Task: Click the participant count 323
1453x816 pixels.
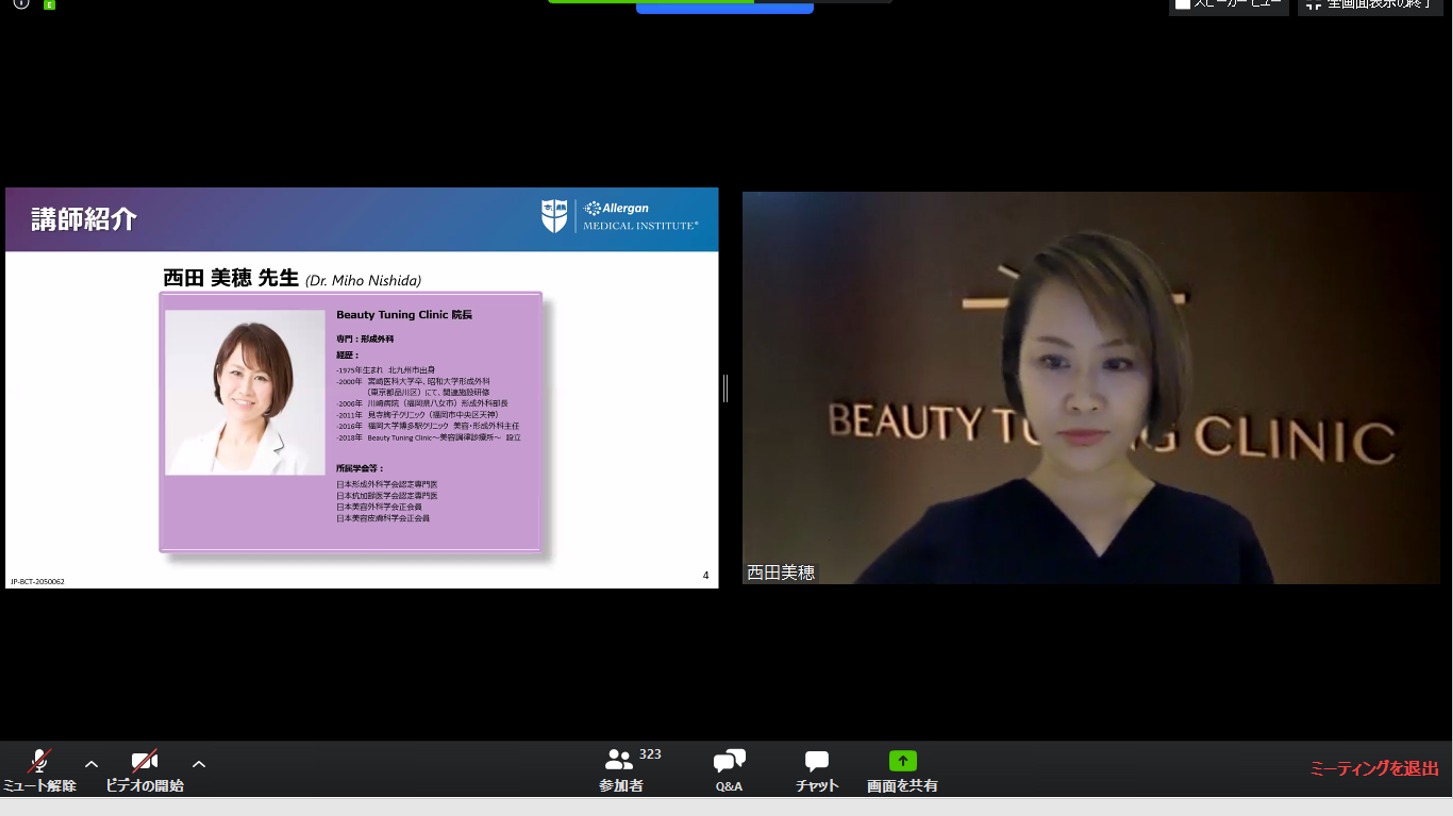Action: coord(650,754)
